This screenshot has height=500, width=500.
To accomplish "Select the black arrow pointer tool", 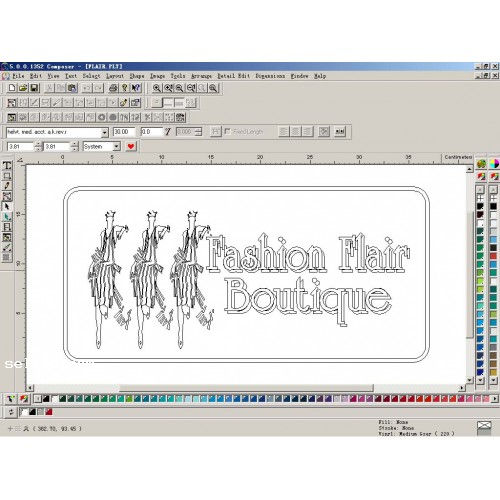I will (x=7, y=207).
